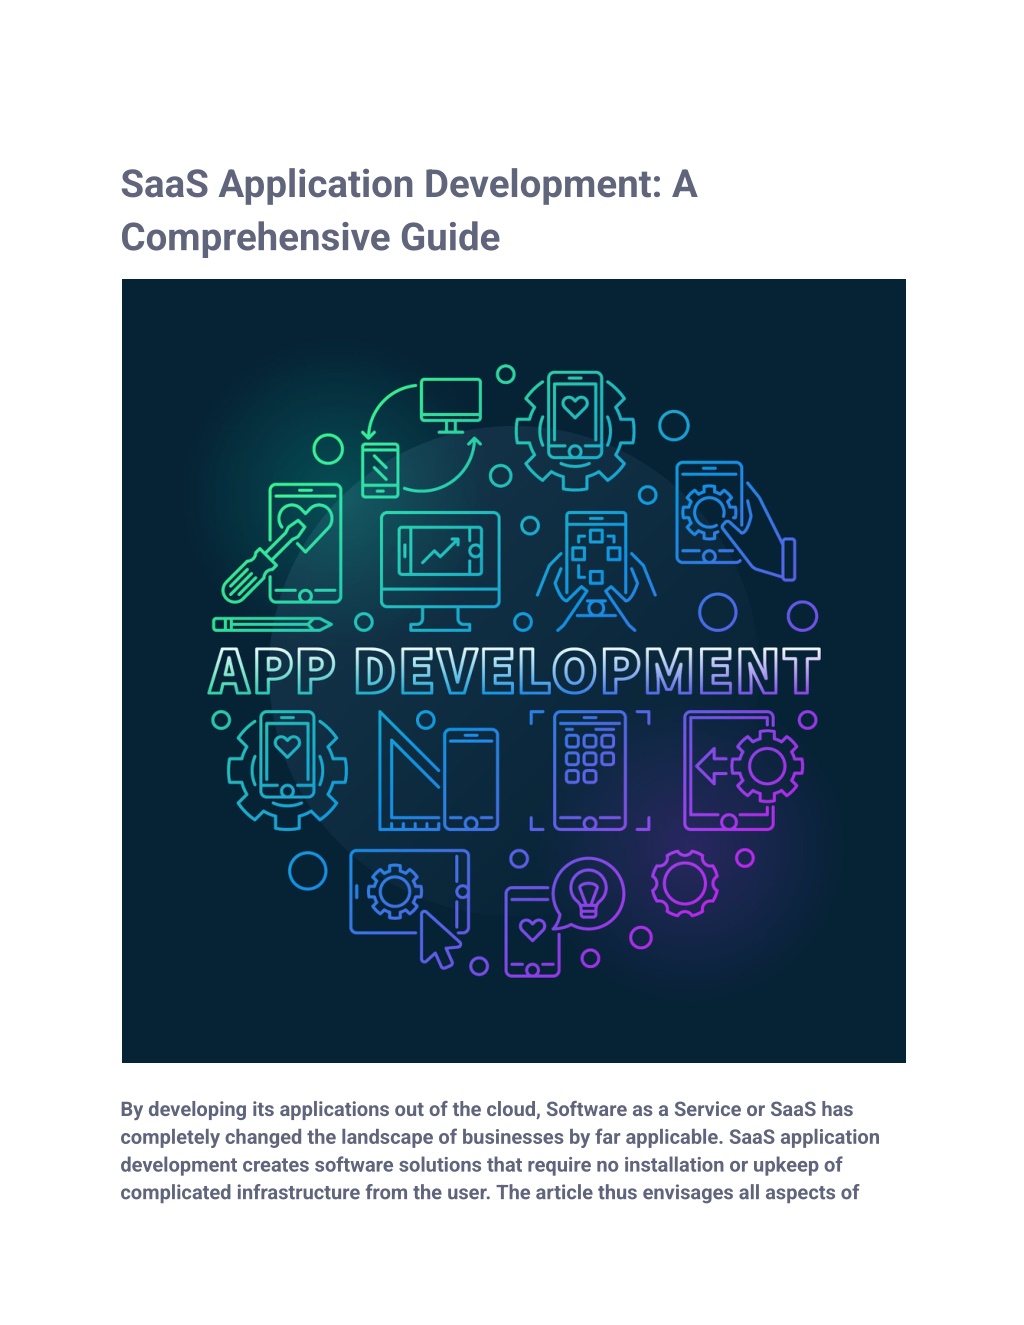The image size is (1024, 1325).
Task: Click the desktop-to-phone sync arrows icon
Action: pyautogui.click(x=422, y=437)
